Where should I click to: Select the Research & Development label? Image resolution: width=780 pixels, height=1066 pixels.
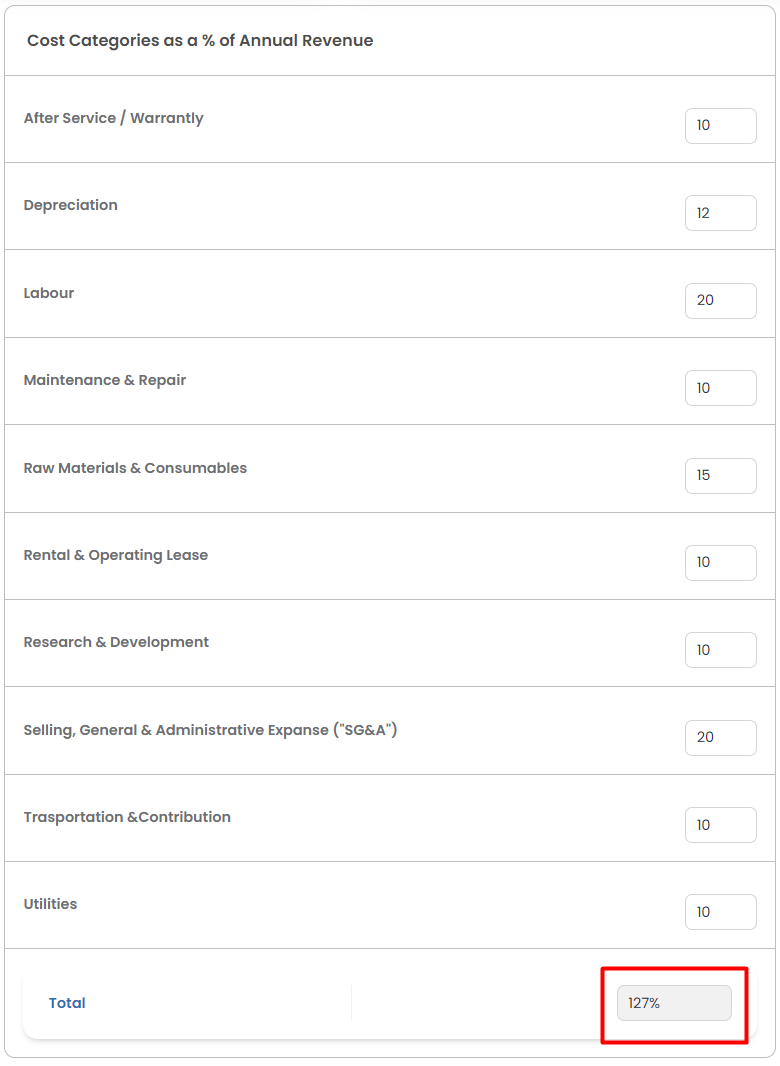point(116,642)
